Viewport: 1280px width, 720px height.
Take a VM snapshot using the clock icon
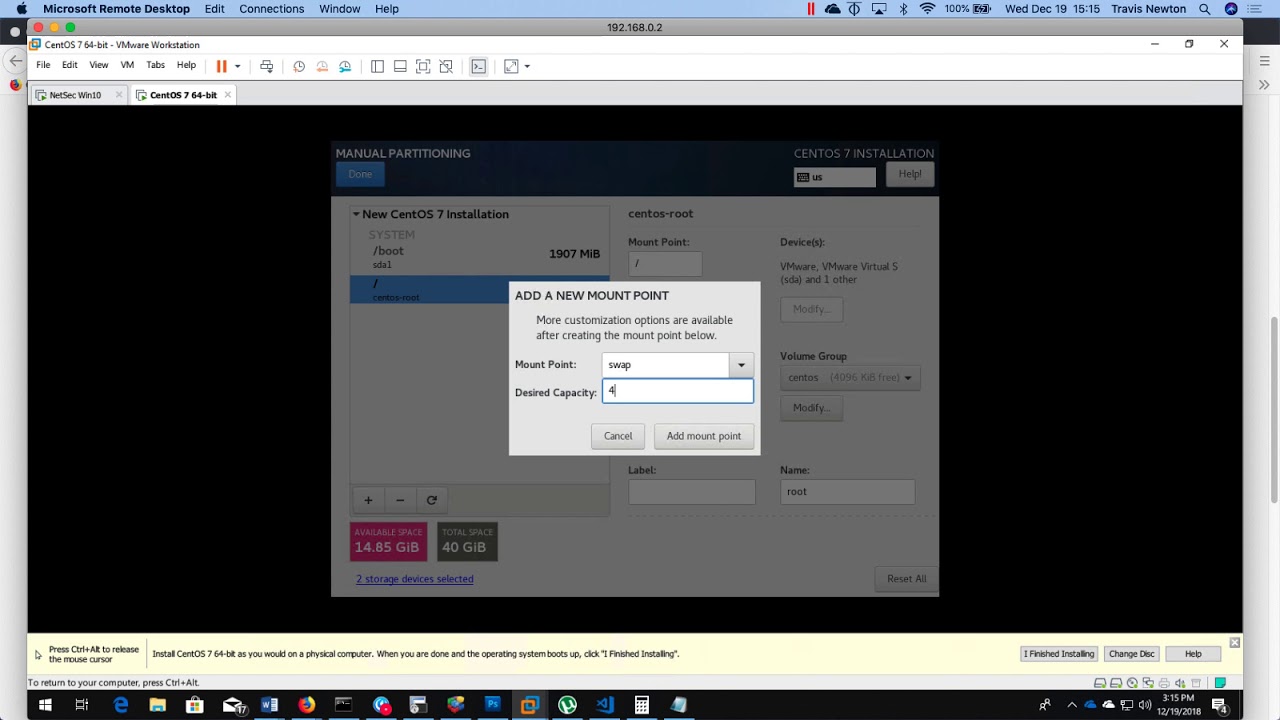[x=299, y=66]
